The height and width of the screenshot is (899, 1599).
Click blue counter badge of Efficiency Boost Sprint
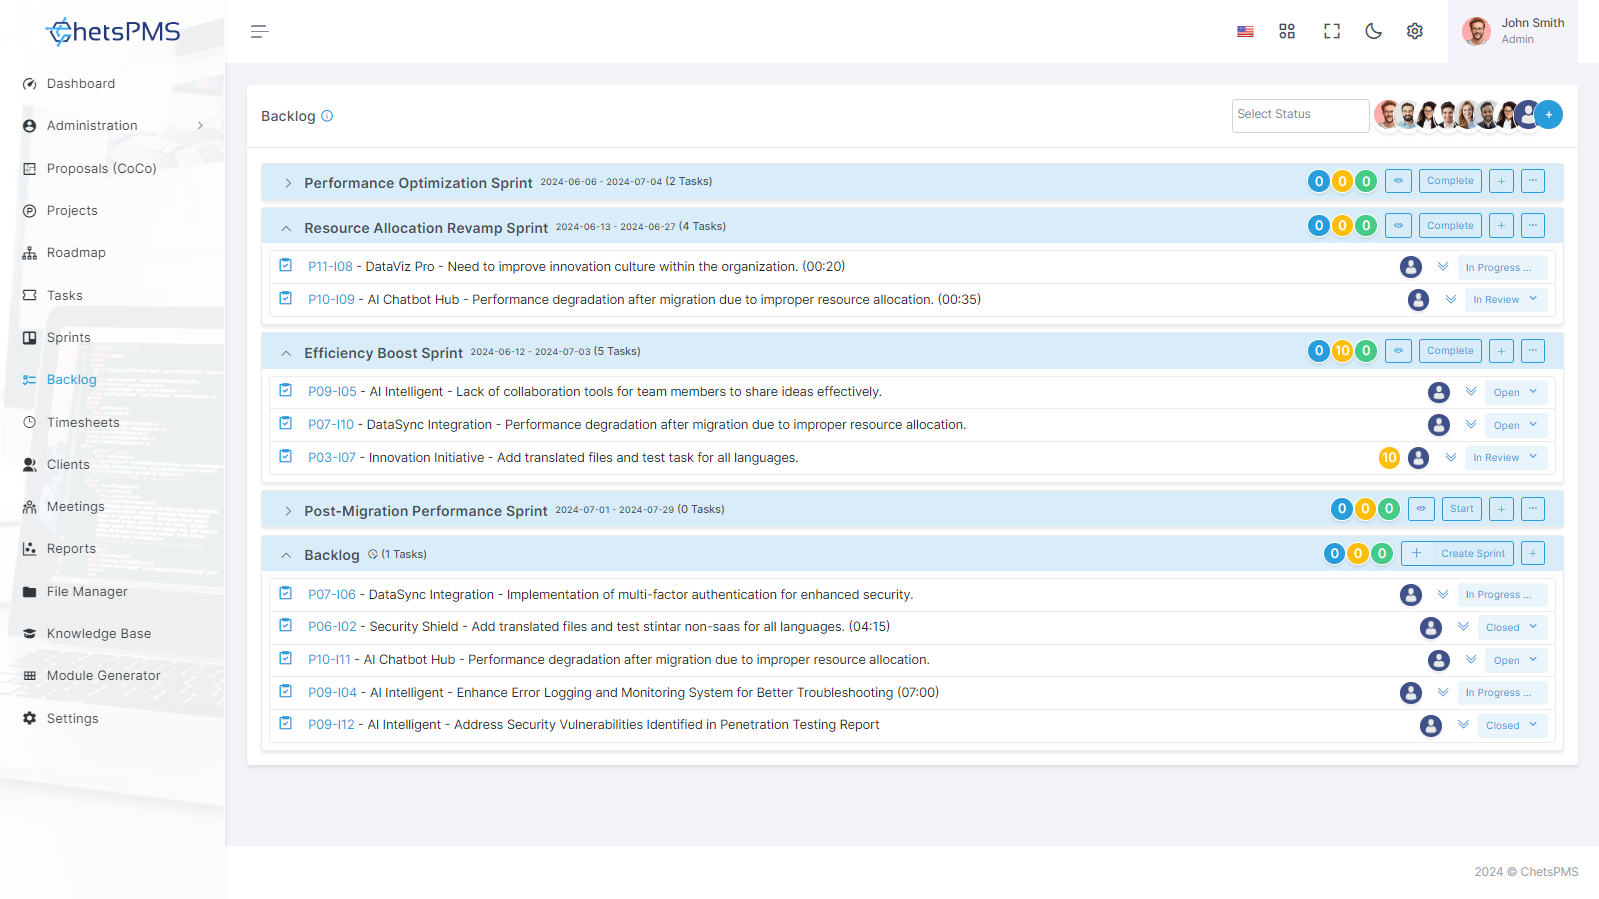[x=1319, y=351]
